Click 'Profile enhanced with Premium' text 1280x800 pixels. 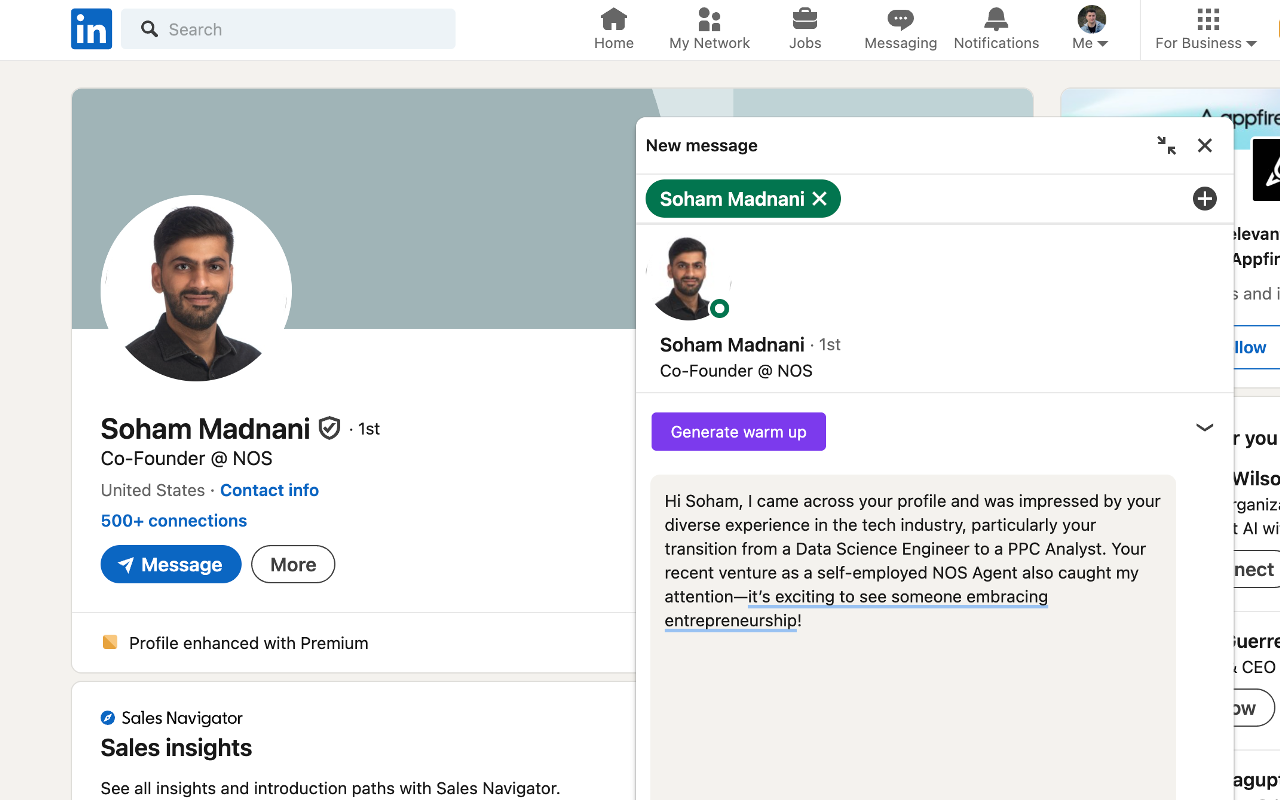(x=249, y=643)
